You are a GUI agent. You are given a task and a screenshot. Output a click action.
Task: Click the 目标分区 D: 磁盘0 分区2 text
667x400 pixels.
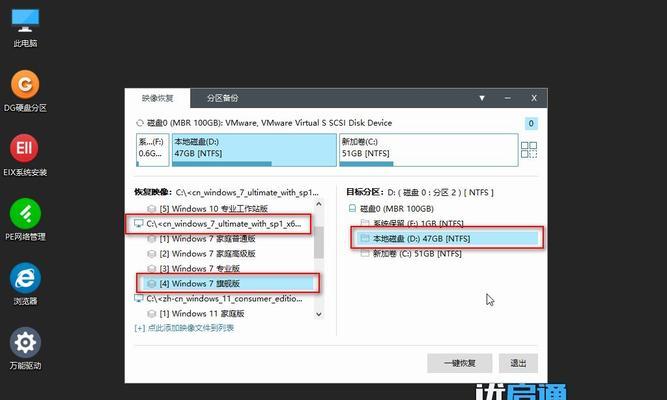440,193
